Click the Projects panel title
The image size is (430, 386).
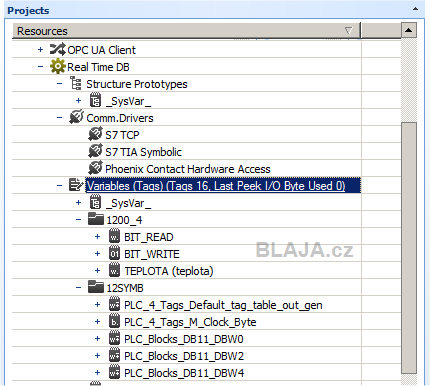pos(28,10)
